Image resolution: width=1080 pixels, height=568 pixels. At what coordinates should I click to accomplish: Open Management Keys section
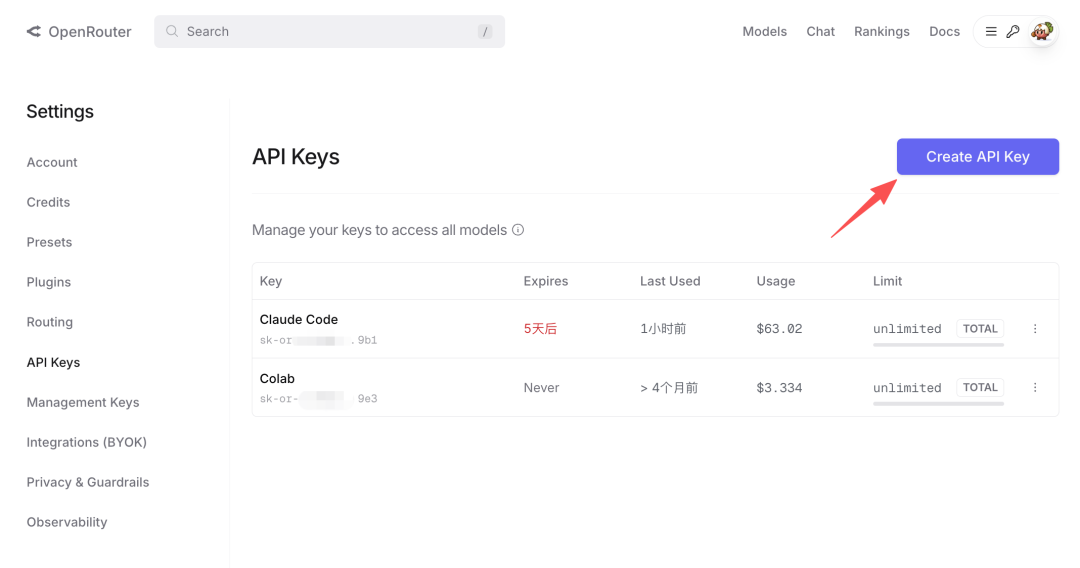point(83,402)
